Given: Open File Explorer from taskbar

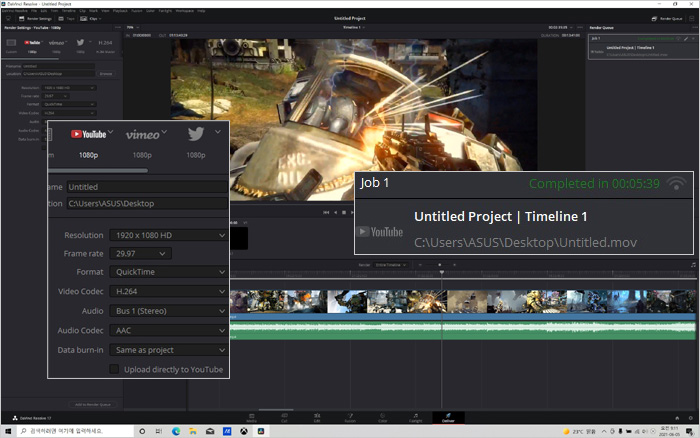Looking at the screenshot, I should [193, 431].
